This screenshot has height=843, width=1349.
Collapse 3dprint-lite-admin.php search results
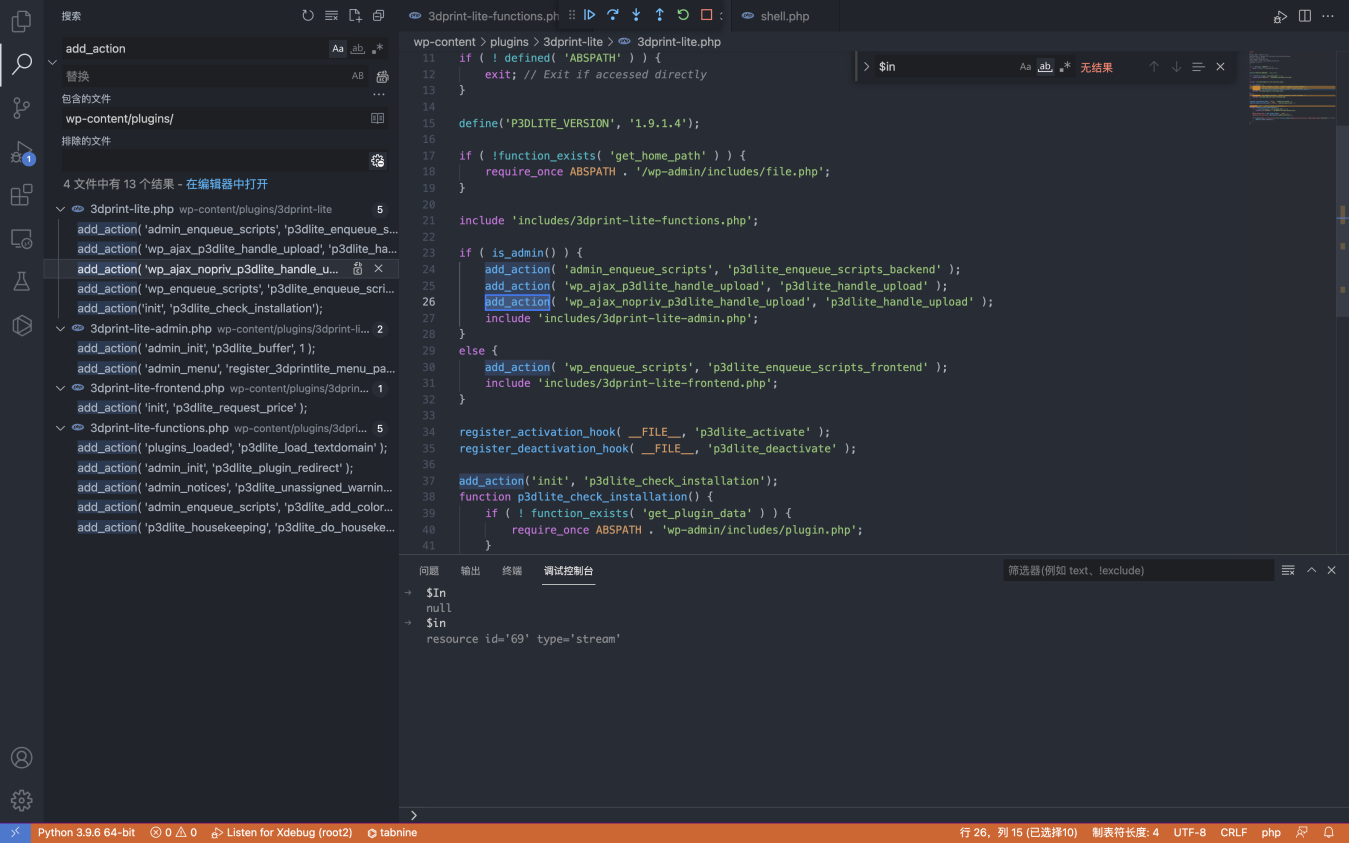pyautogui.click(x=61, y=329)
